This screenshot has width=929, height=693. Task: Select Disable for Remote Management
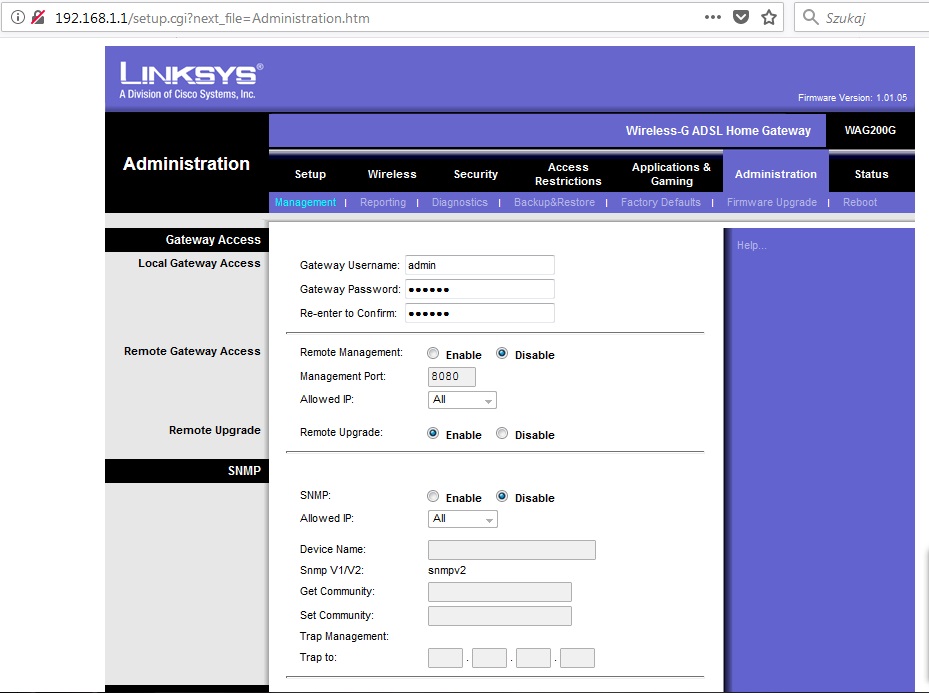(502, 354)
